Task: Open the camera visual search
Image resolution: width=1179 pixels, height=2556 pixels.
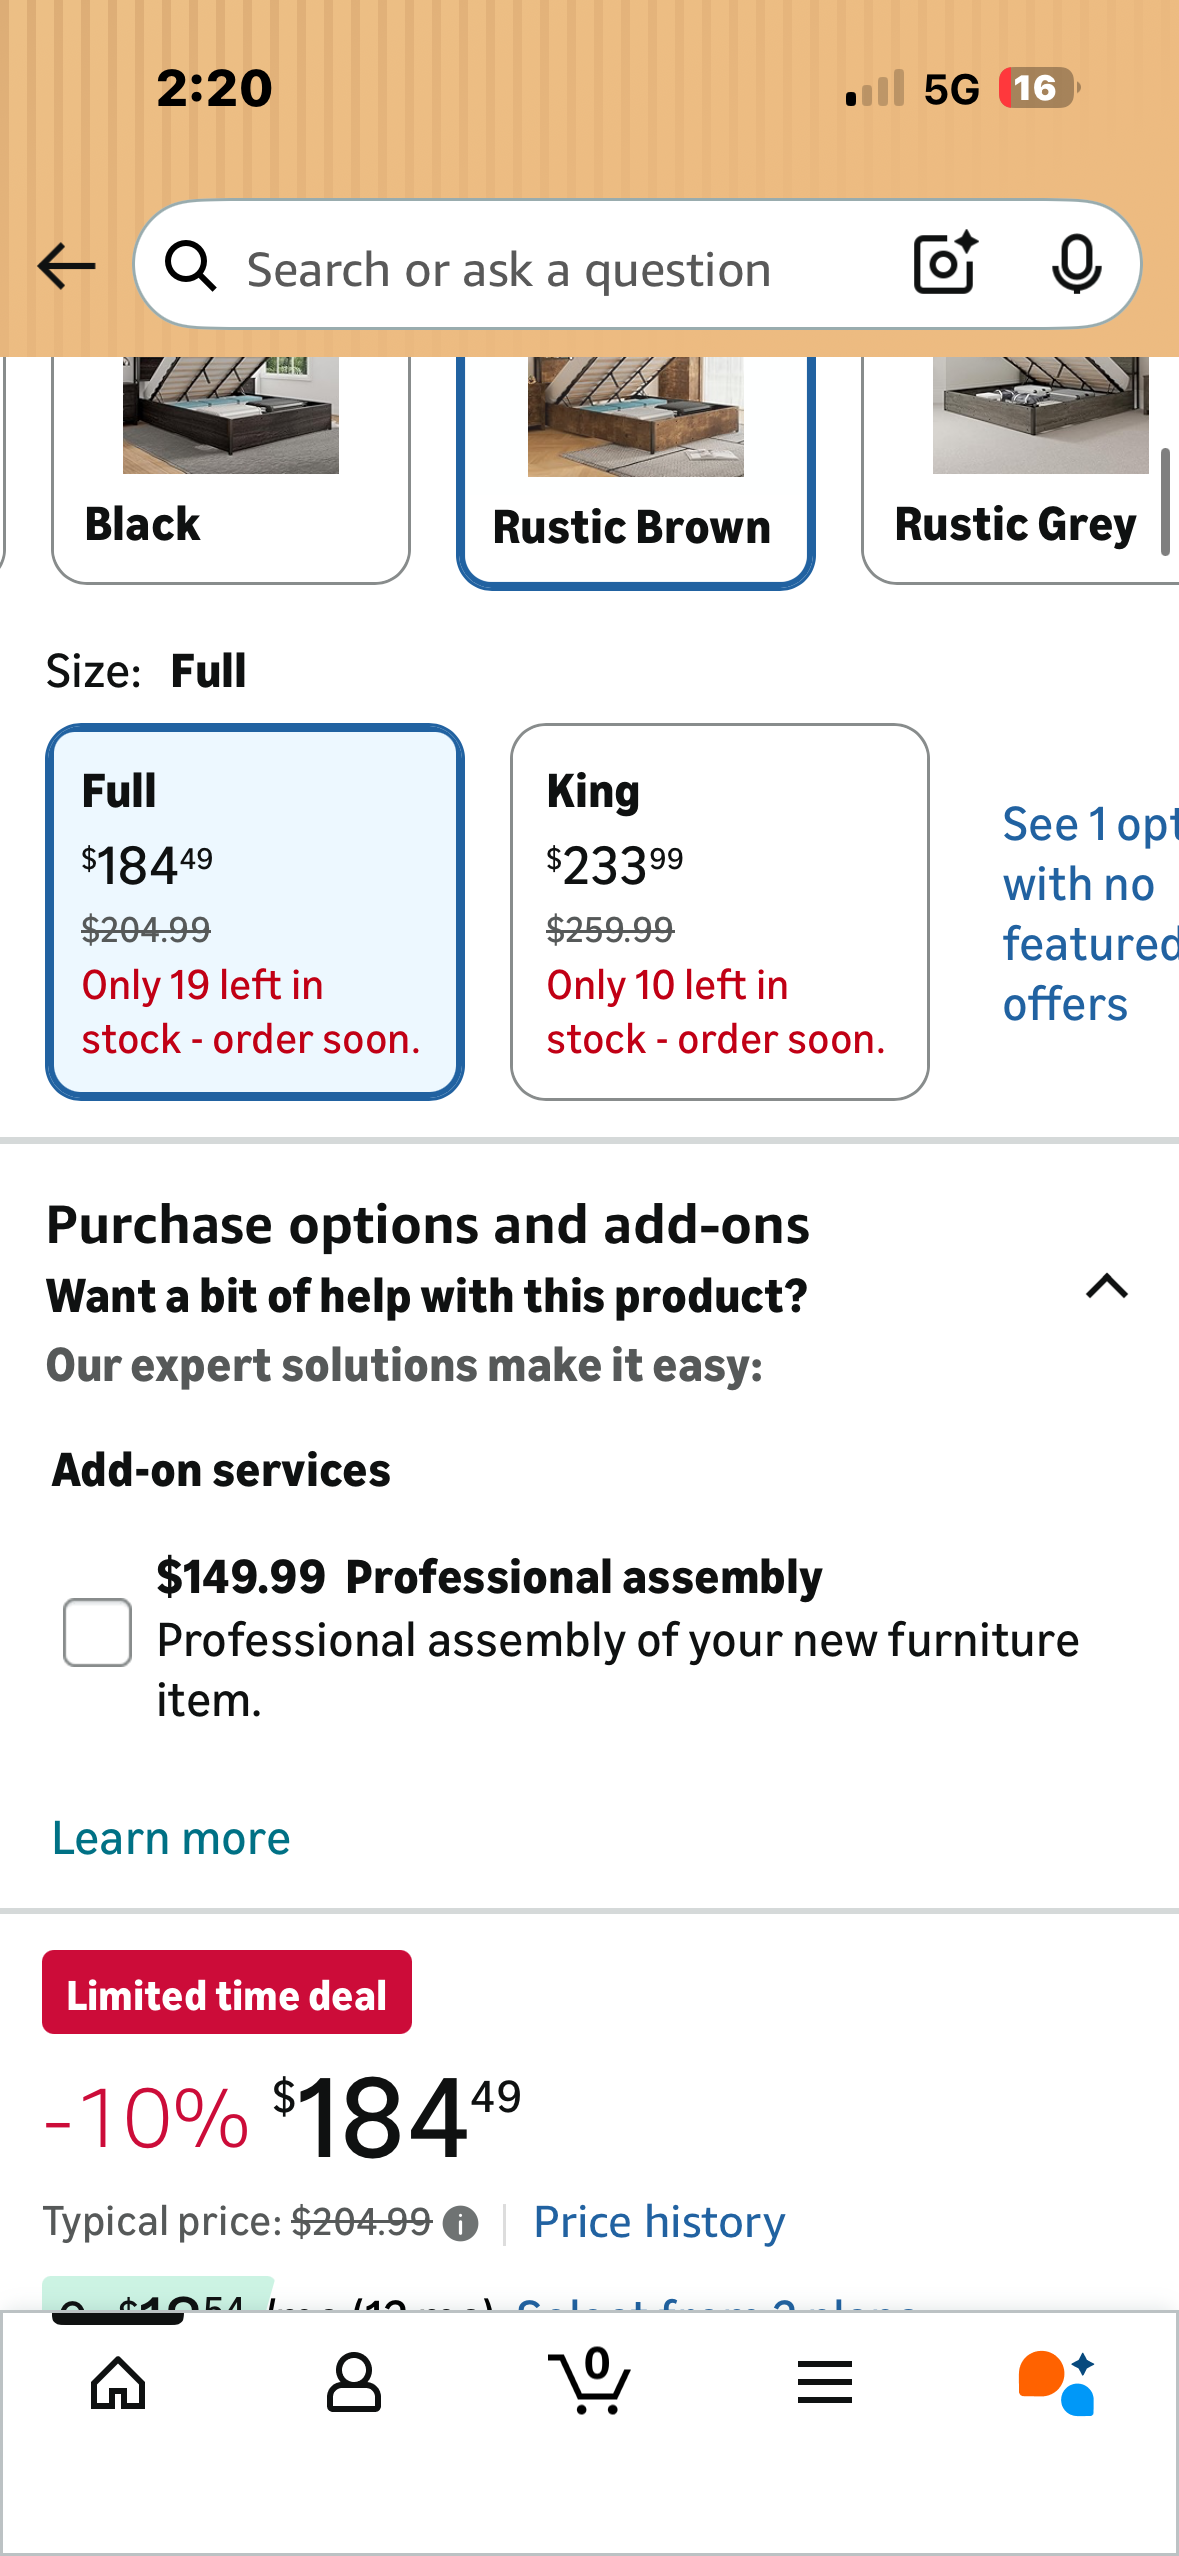Action: click(x=942, y=266)
